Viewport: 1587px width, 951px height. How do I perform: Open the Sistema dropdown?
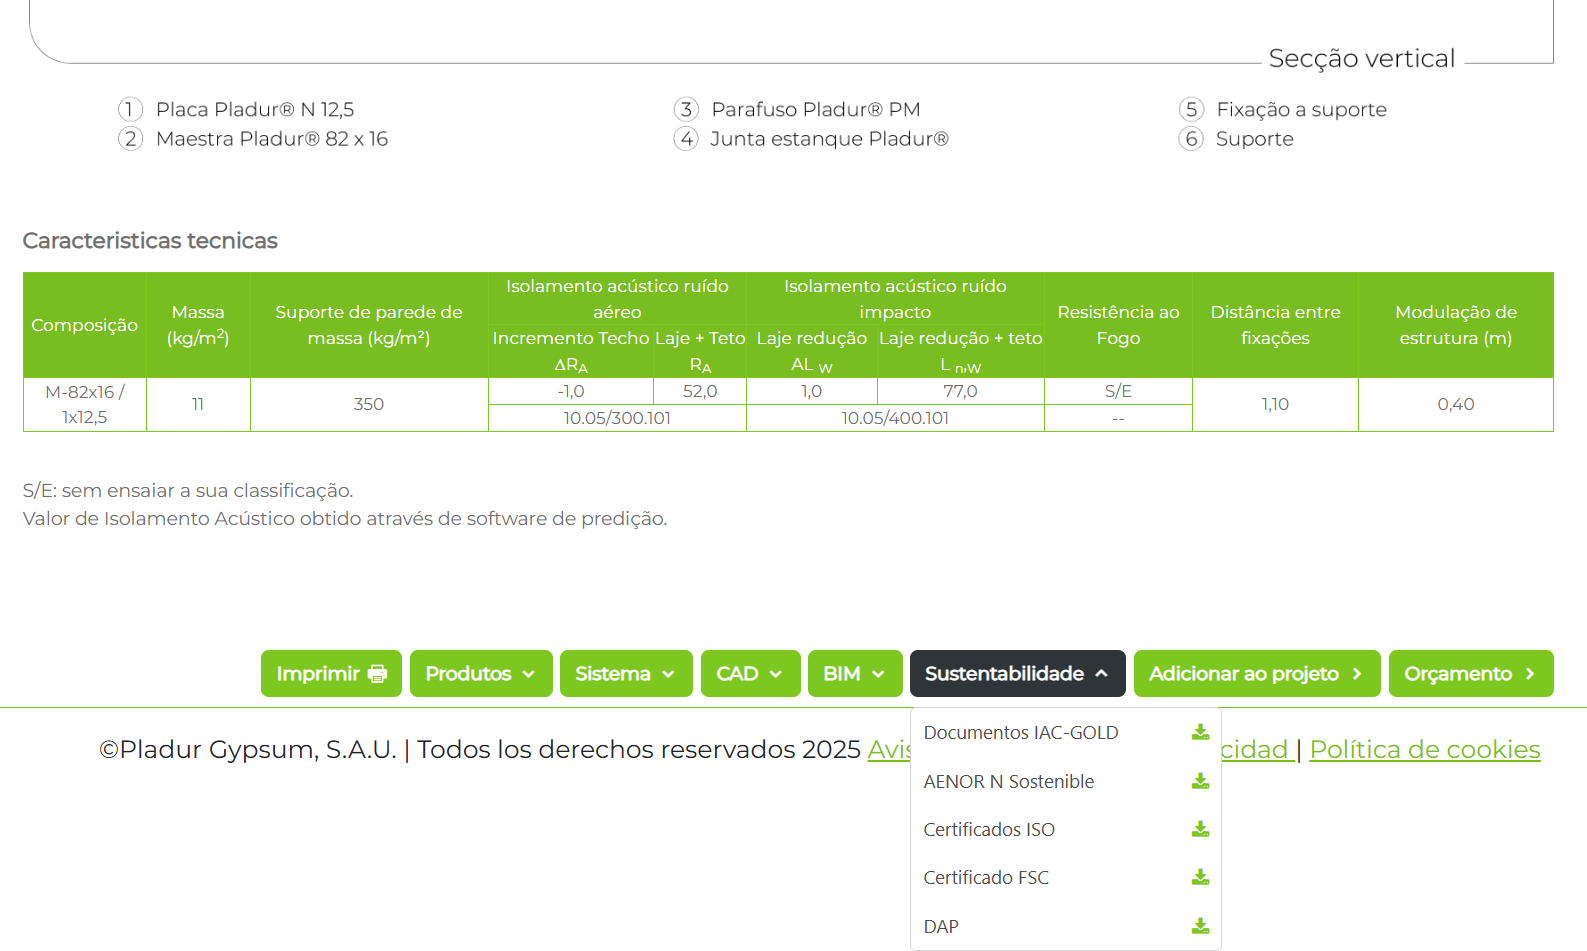click(x=626, y=674)
